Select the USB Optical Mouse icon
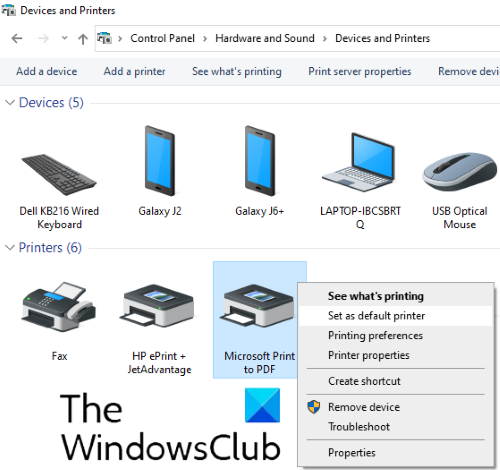The height and width of the screenshot is (470, 500). (x=459, y=171)
